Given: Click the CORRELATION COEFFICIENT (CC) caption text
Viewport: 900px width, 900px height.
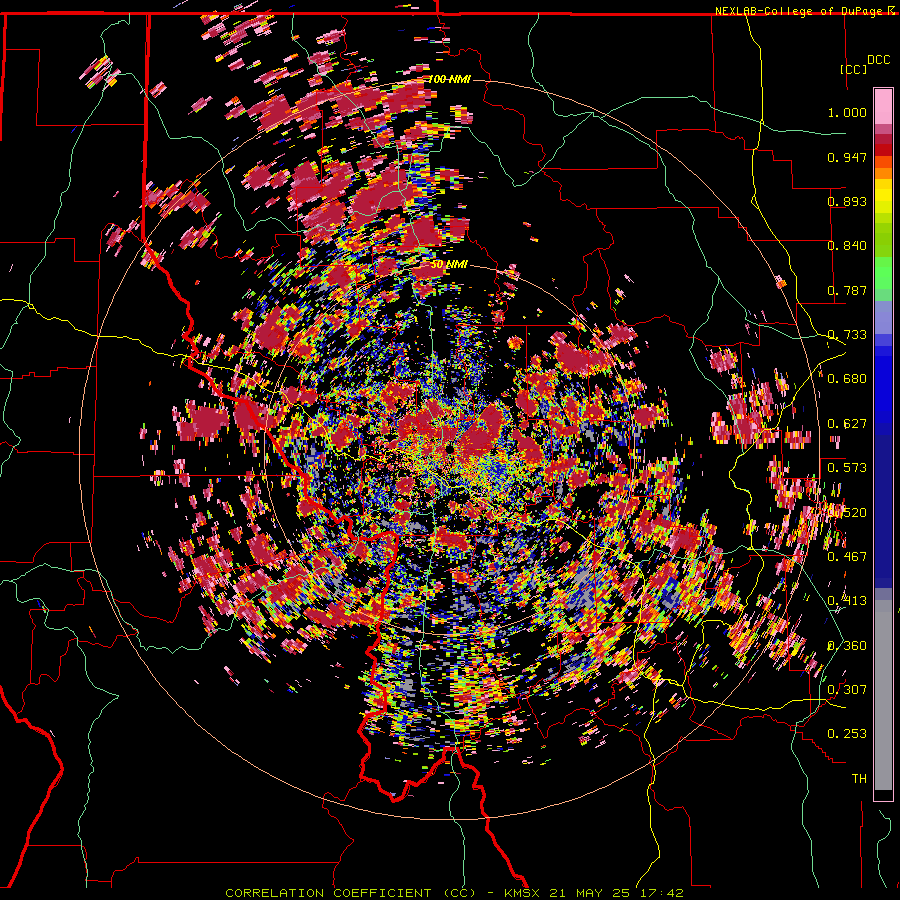Looking at the screenshot, I should click(351, 893).
